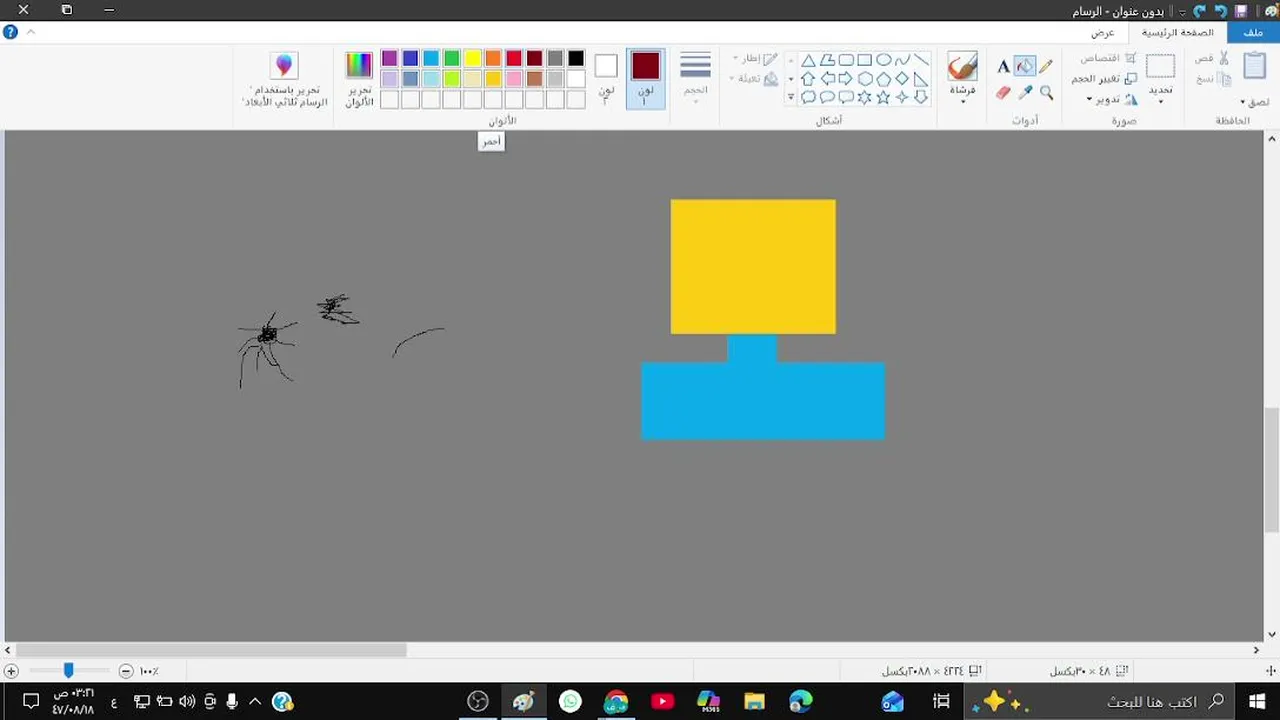
Task: Open the Select (تحديد) dropdown arrow
Action: tap(1160, 101)
